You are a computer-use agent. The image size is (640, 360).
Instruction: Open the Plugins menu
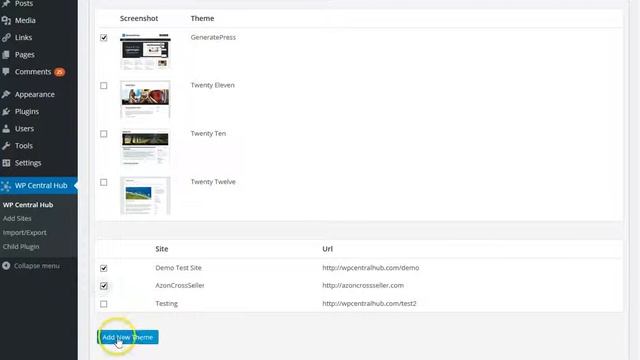27,111
